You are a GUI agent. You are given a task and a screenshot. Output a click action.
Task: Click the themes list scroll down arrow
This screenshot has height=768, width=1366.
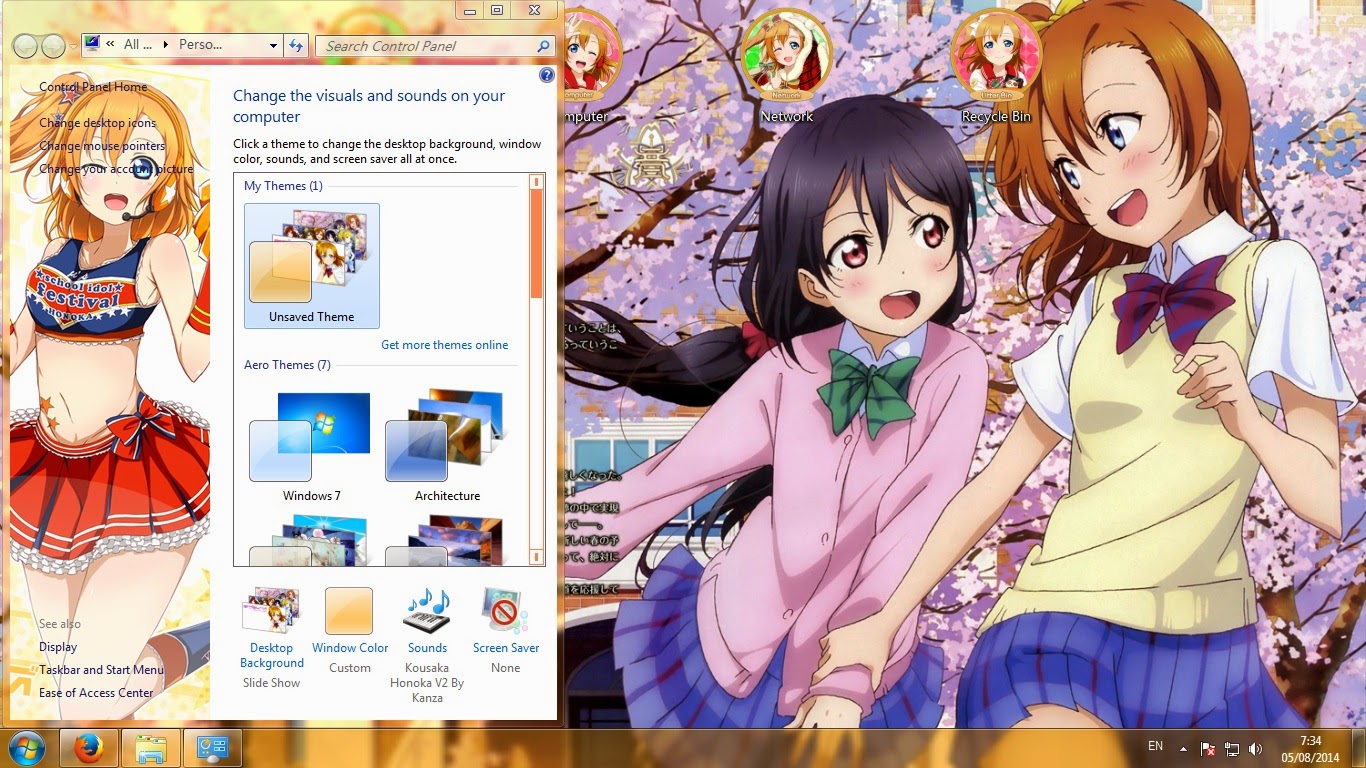(537, 556)
